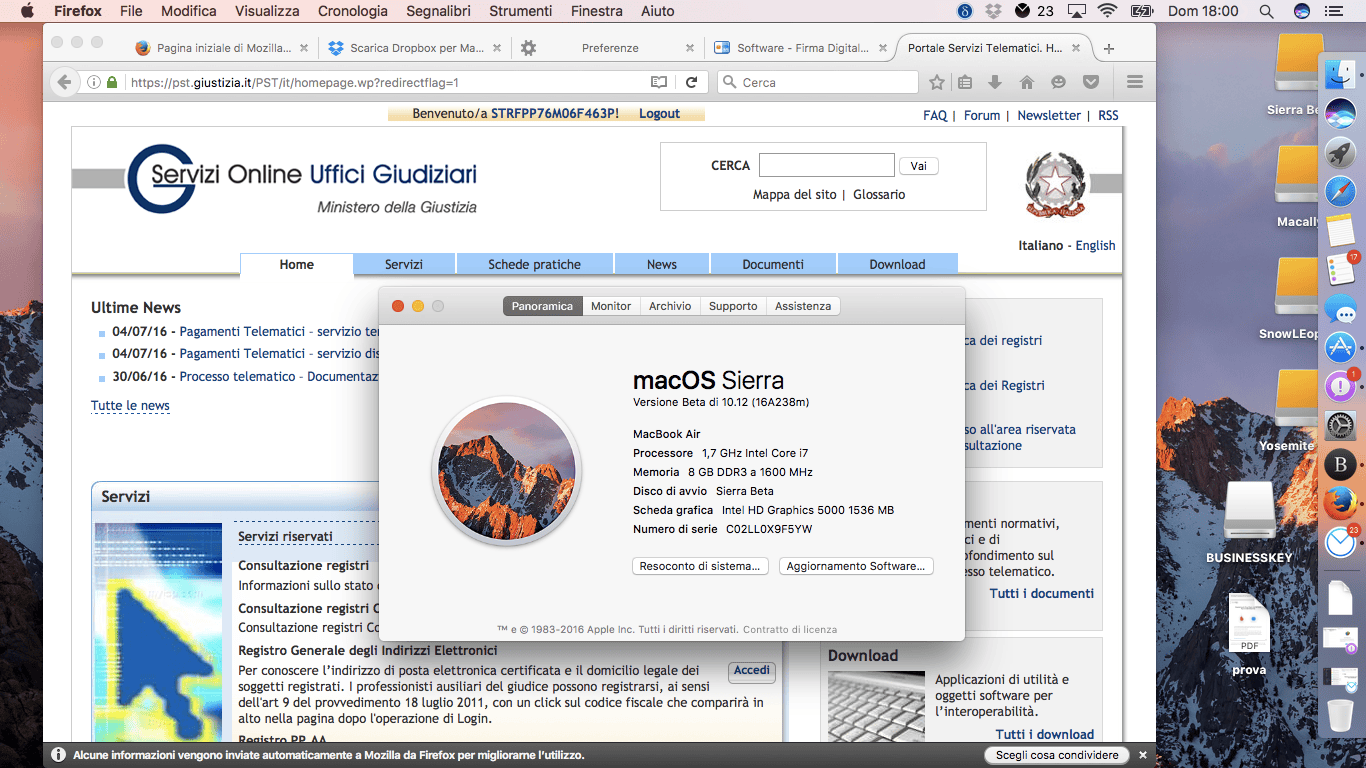
Task: Open the App Store Dock icon
Action: pos(1340,347)
